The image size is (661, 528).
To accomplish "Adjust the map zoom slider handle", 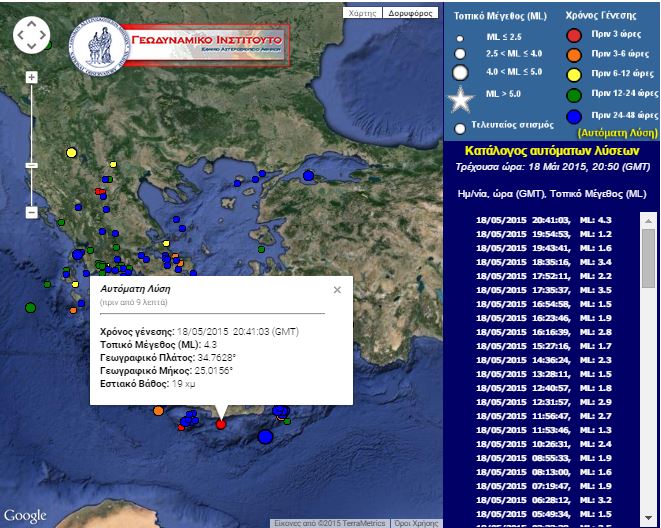I will coord(32,165).
